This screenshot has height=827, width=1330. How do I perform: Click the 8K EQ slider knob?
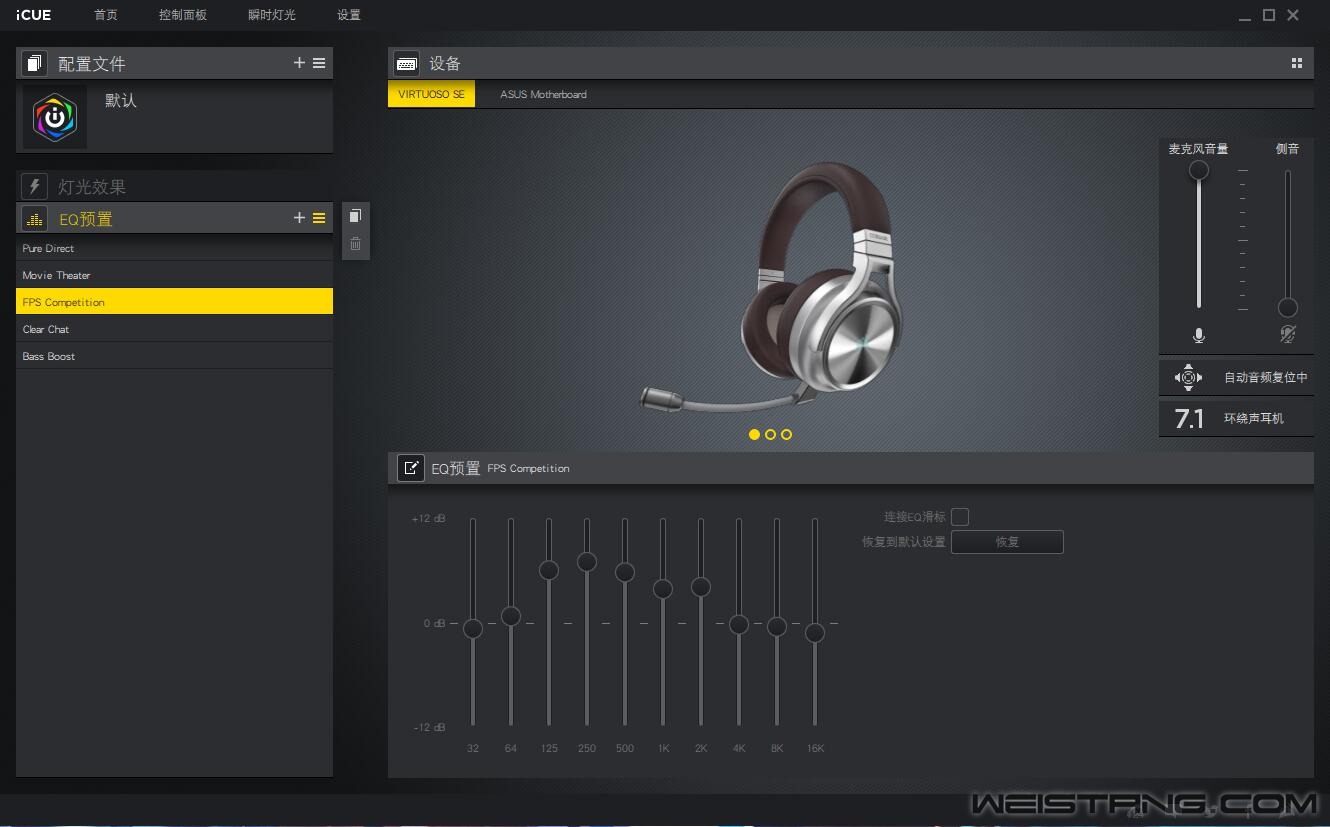[x=777, y=627]
